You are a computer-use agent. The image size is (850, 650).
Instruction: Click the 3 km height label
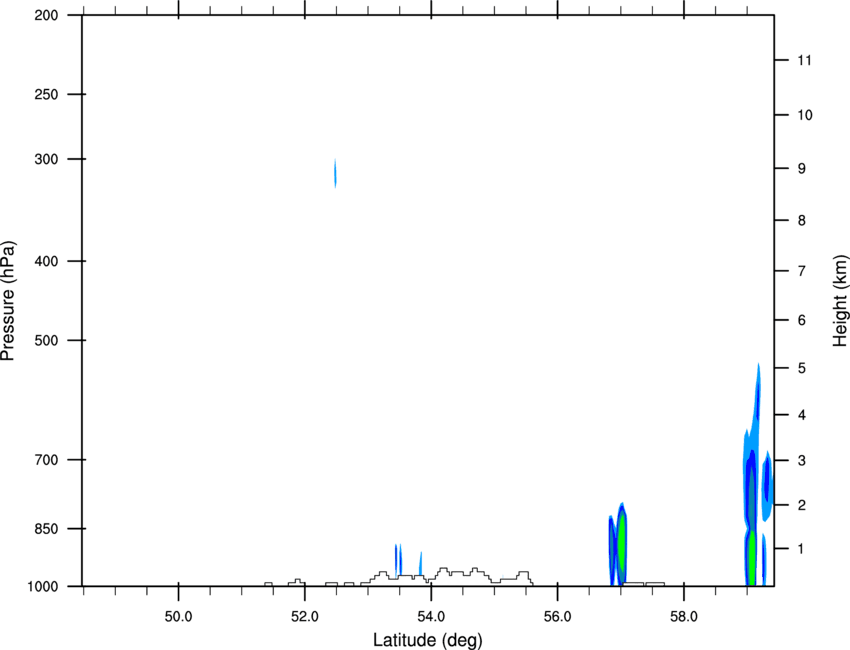click(x=802, y=461)
